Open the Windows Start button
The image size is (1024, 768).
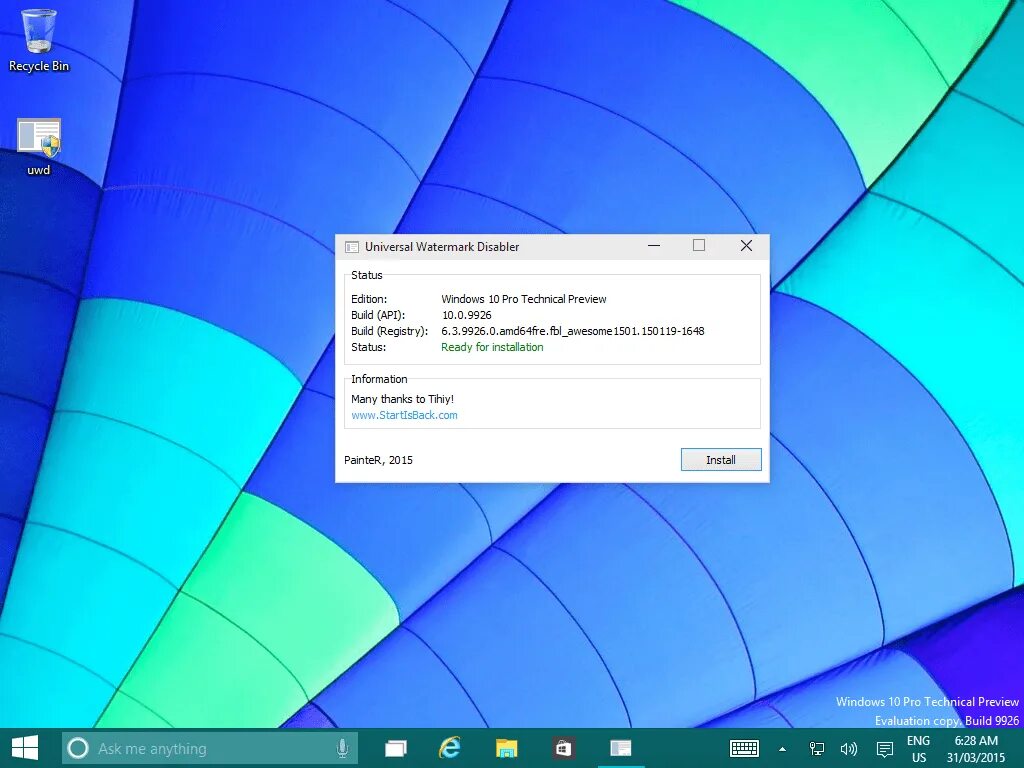(25, 748)
